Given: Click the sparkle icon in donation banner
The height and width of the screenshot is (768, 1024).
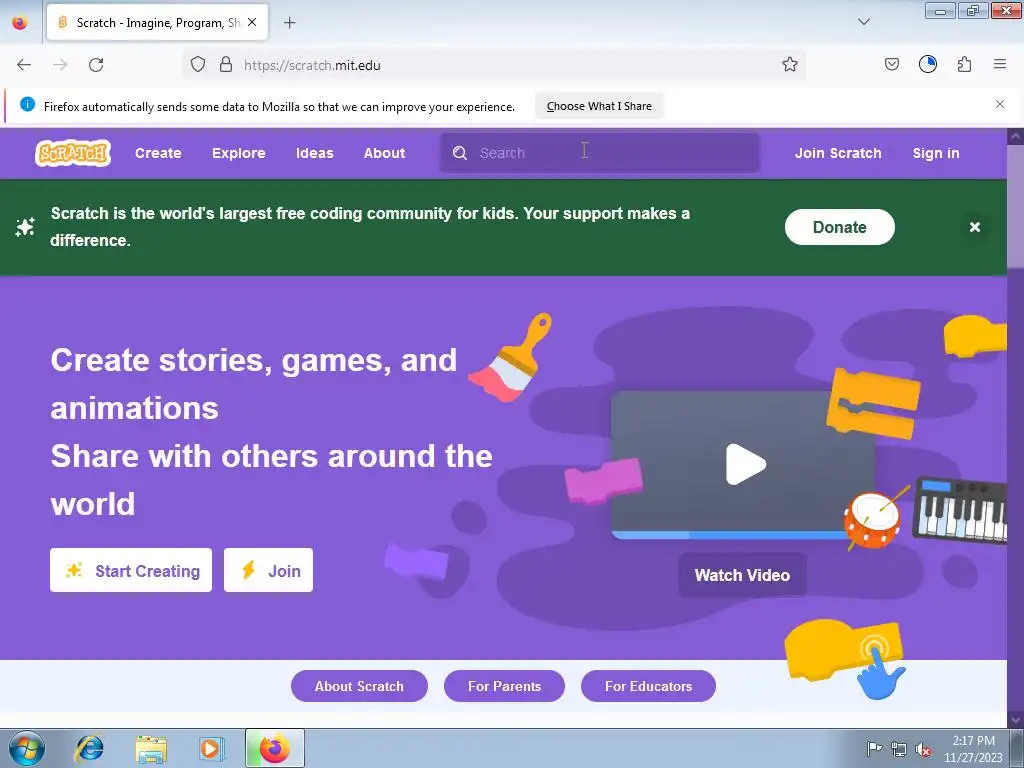Looking at the screenshot, I should click(25, 227).
